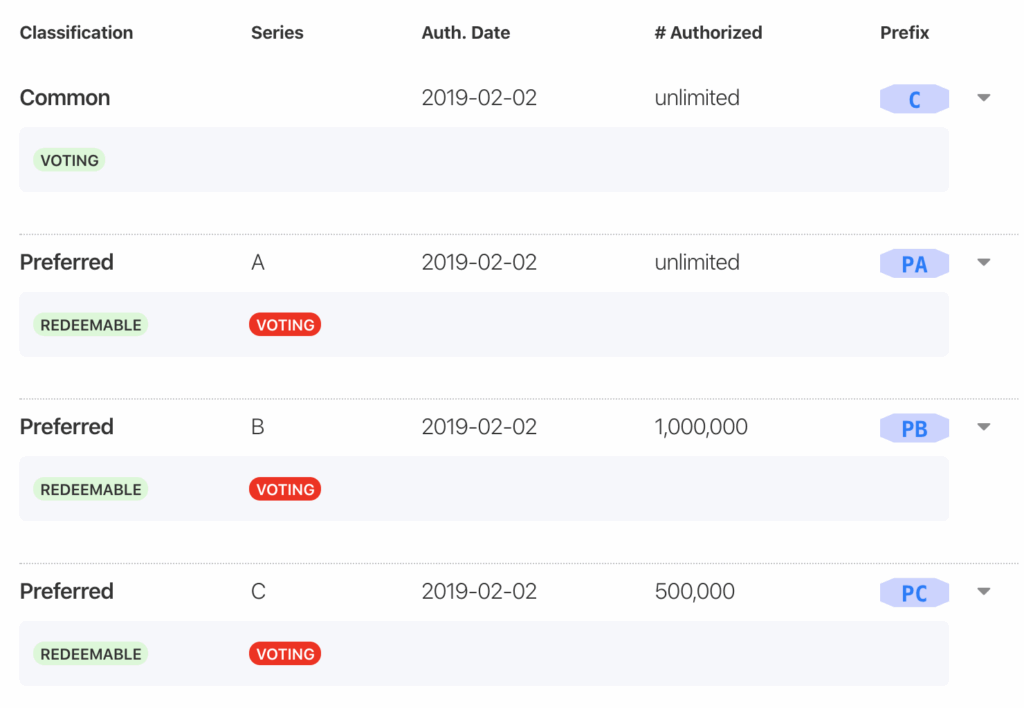Click REDEEMABLE tag on Preferred Series A
This screenshot has width=1024, height=708.
pyautogui.click(x=91, y=325)
